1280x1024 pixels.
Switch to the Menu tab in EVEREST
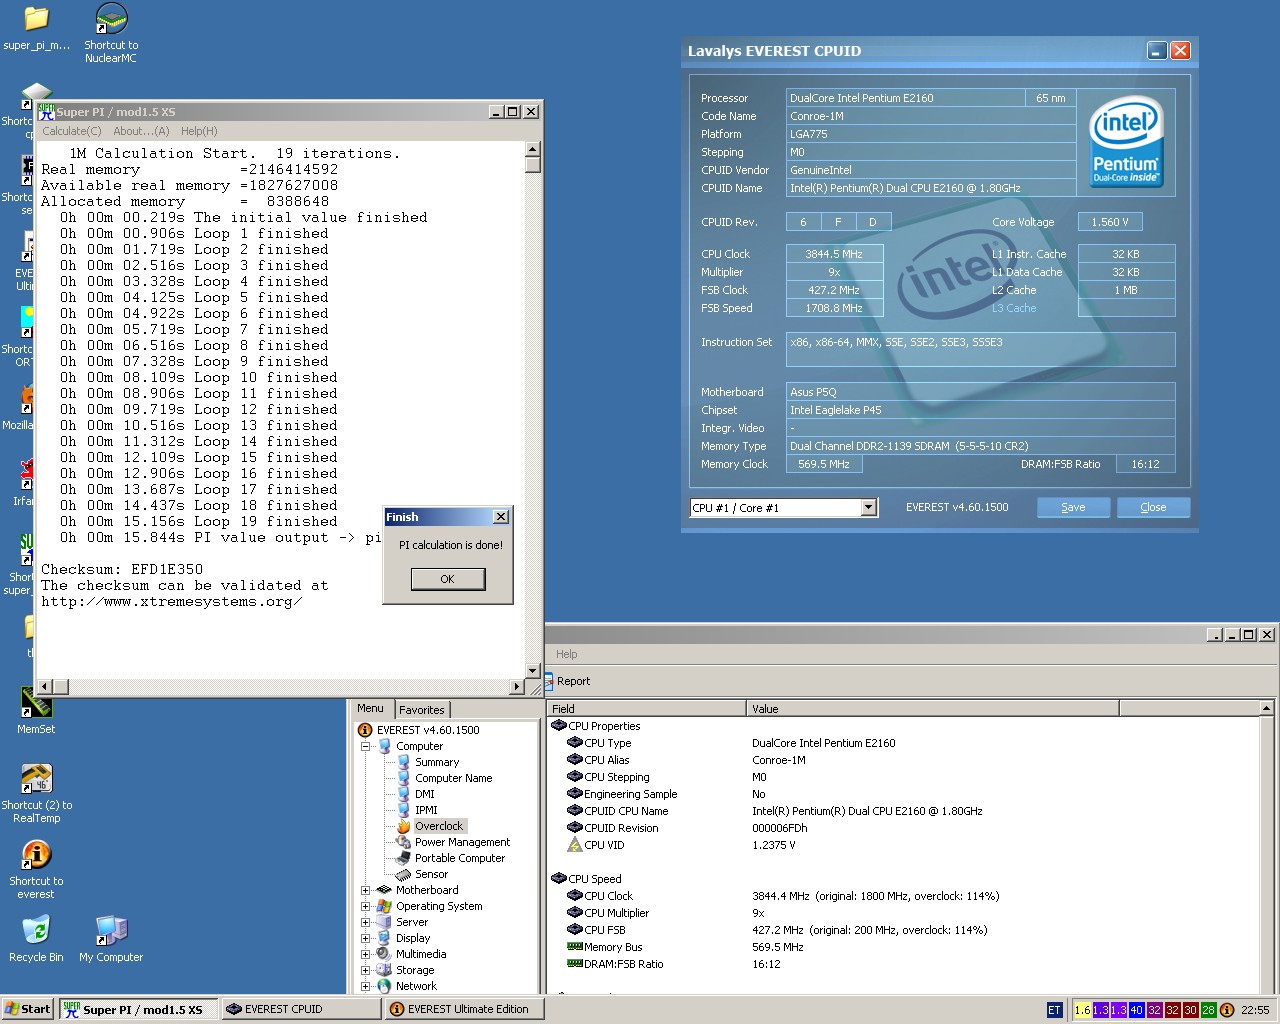click(x=371, y=708)
